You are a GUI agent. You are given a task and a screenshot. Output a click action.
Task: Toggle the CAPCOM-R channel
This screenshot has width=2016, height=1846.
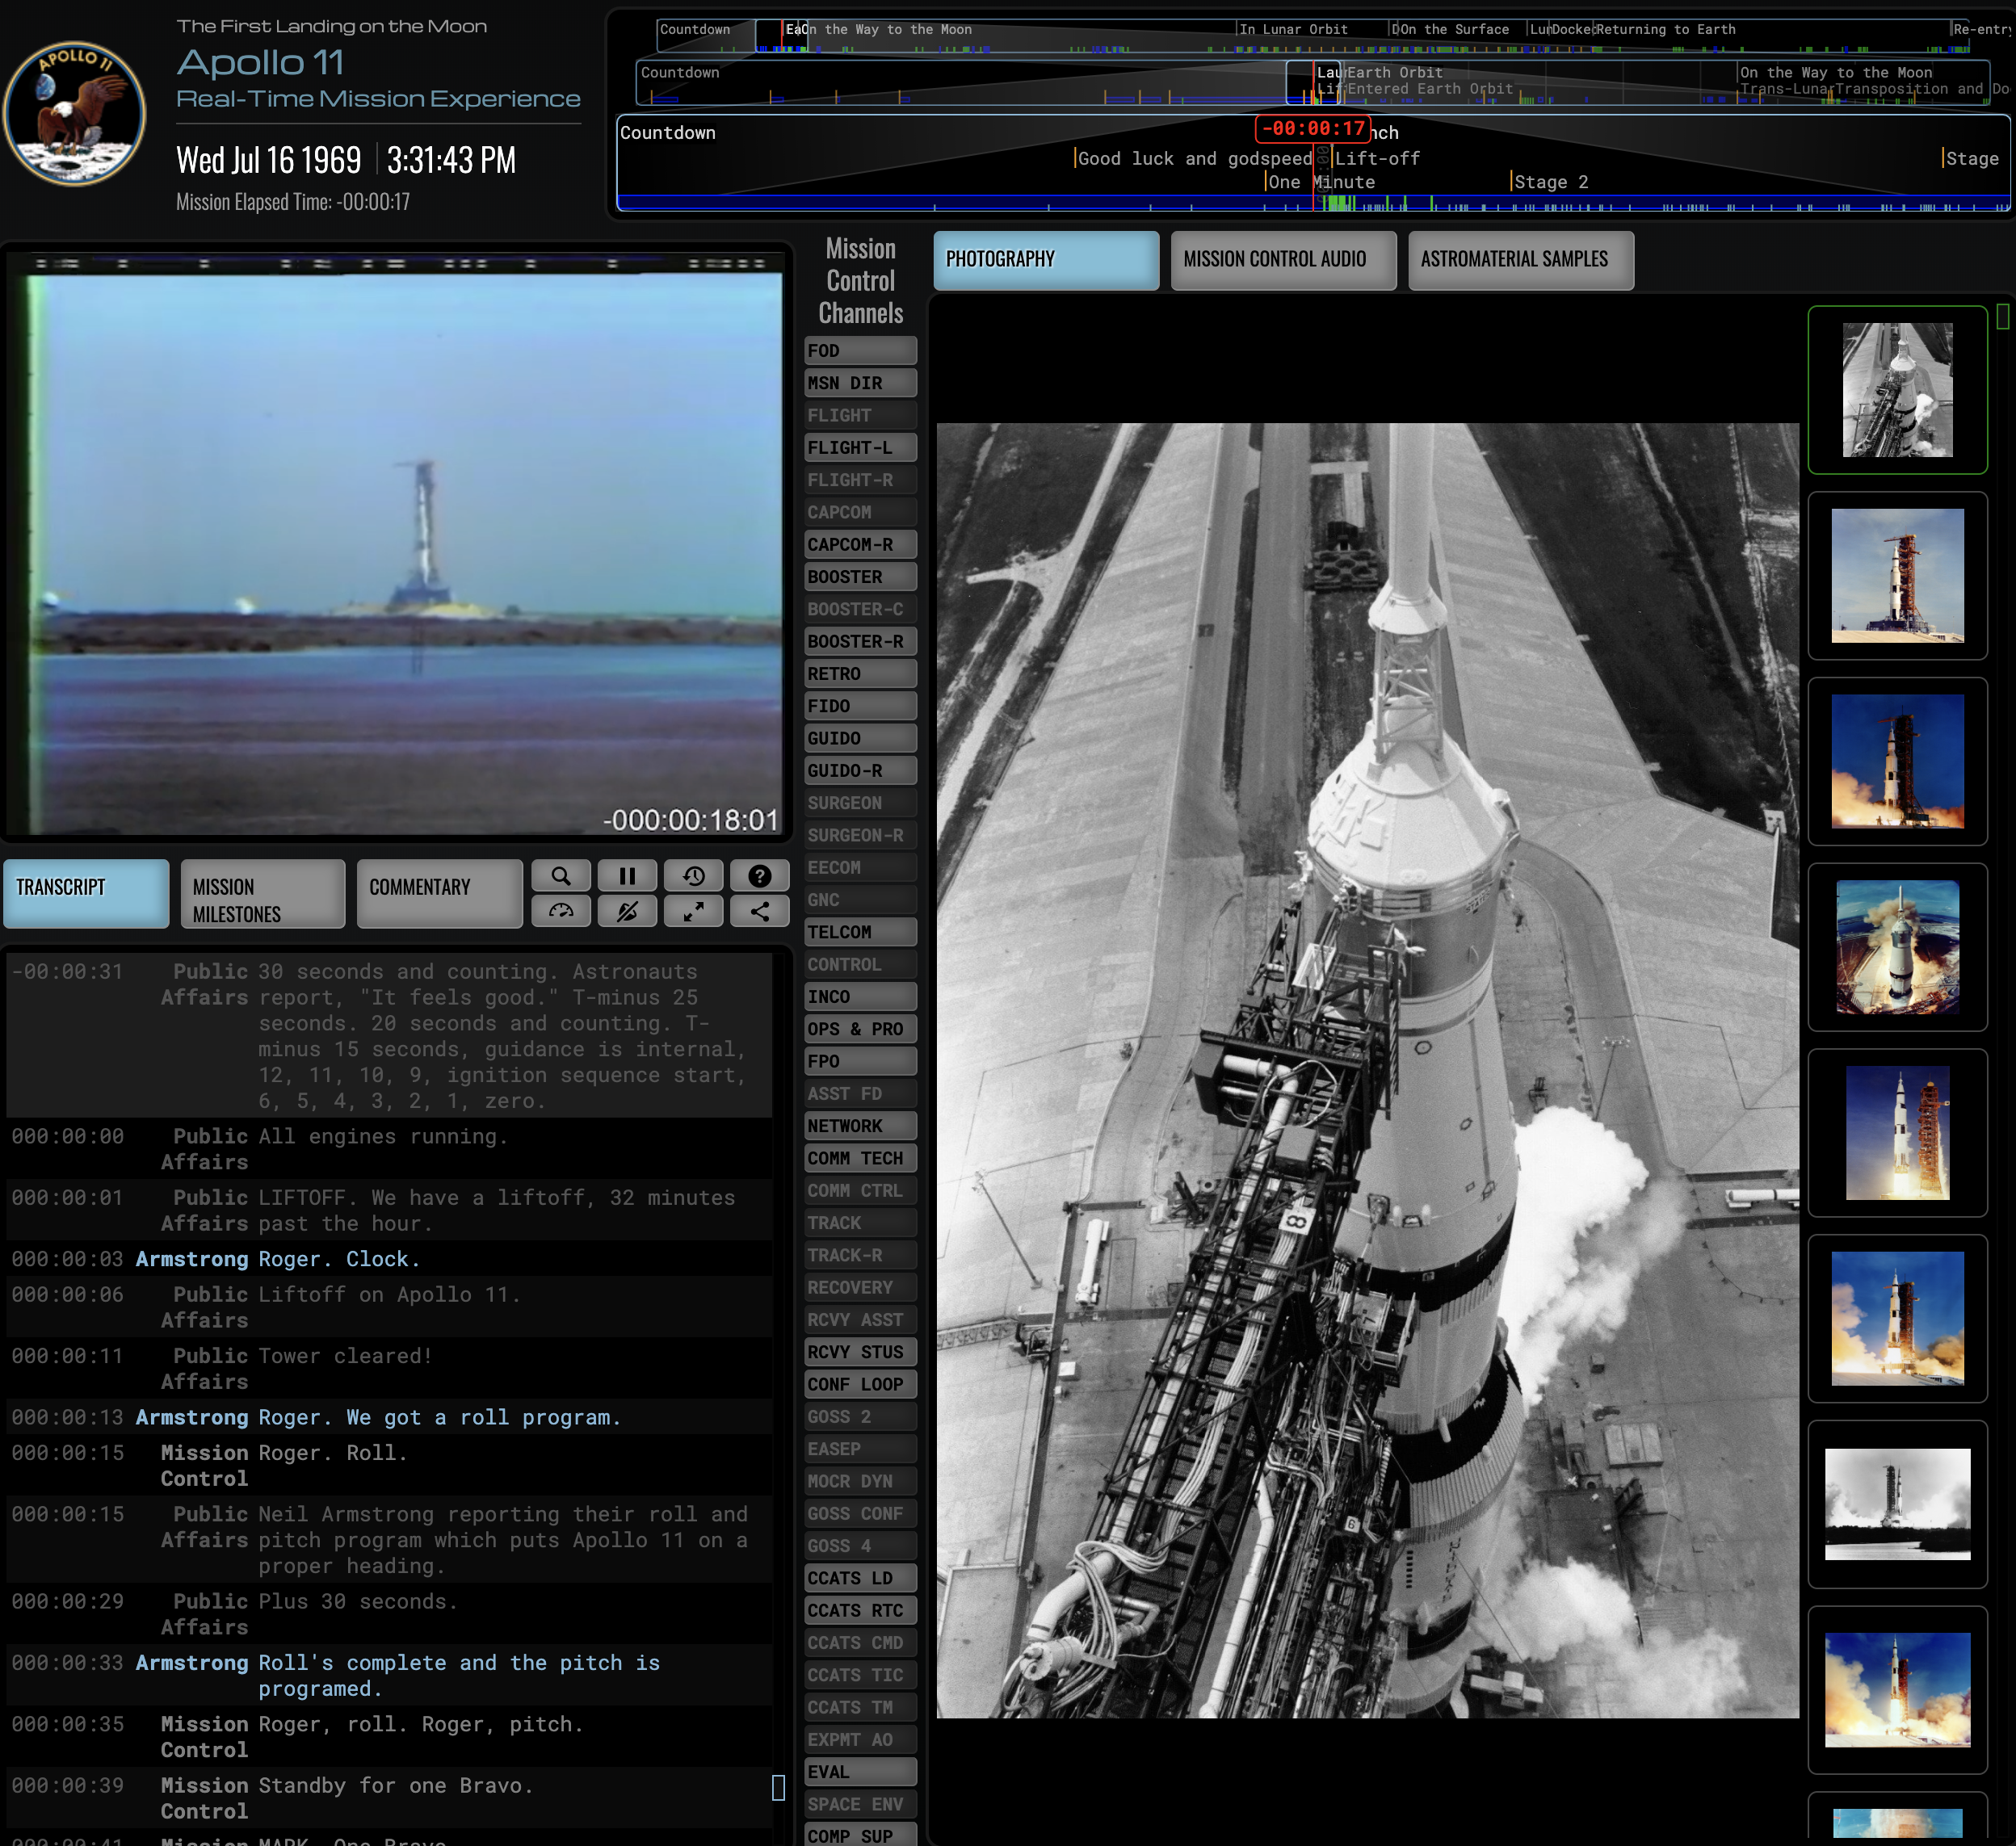pyautogui.click(x=859, y=545)
